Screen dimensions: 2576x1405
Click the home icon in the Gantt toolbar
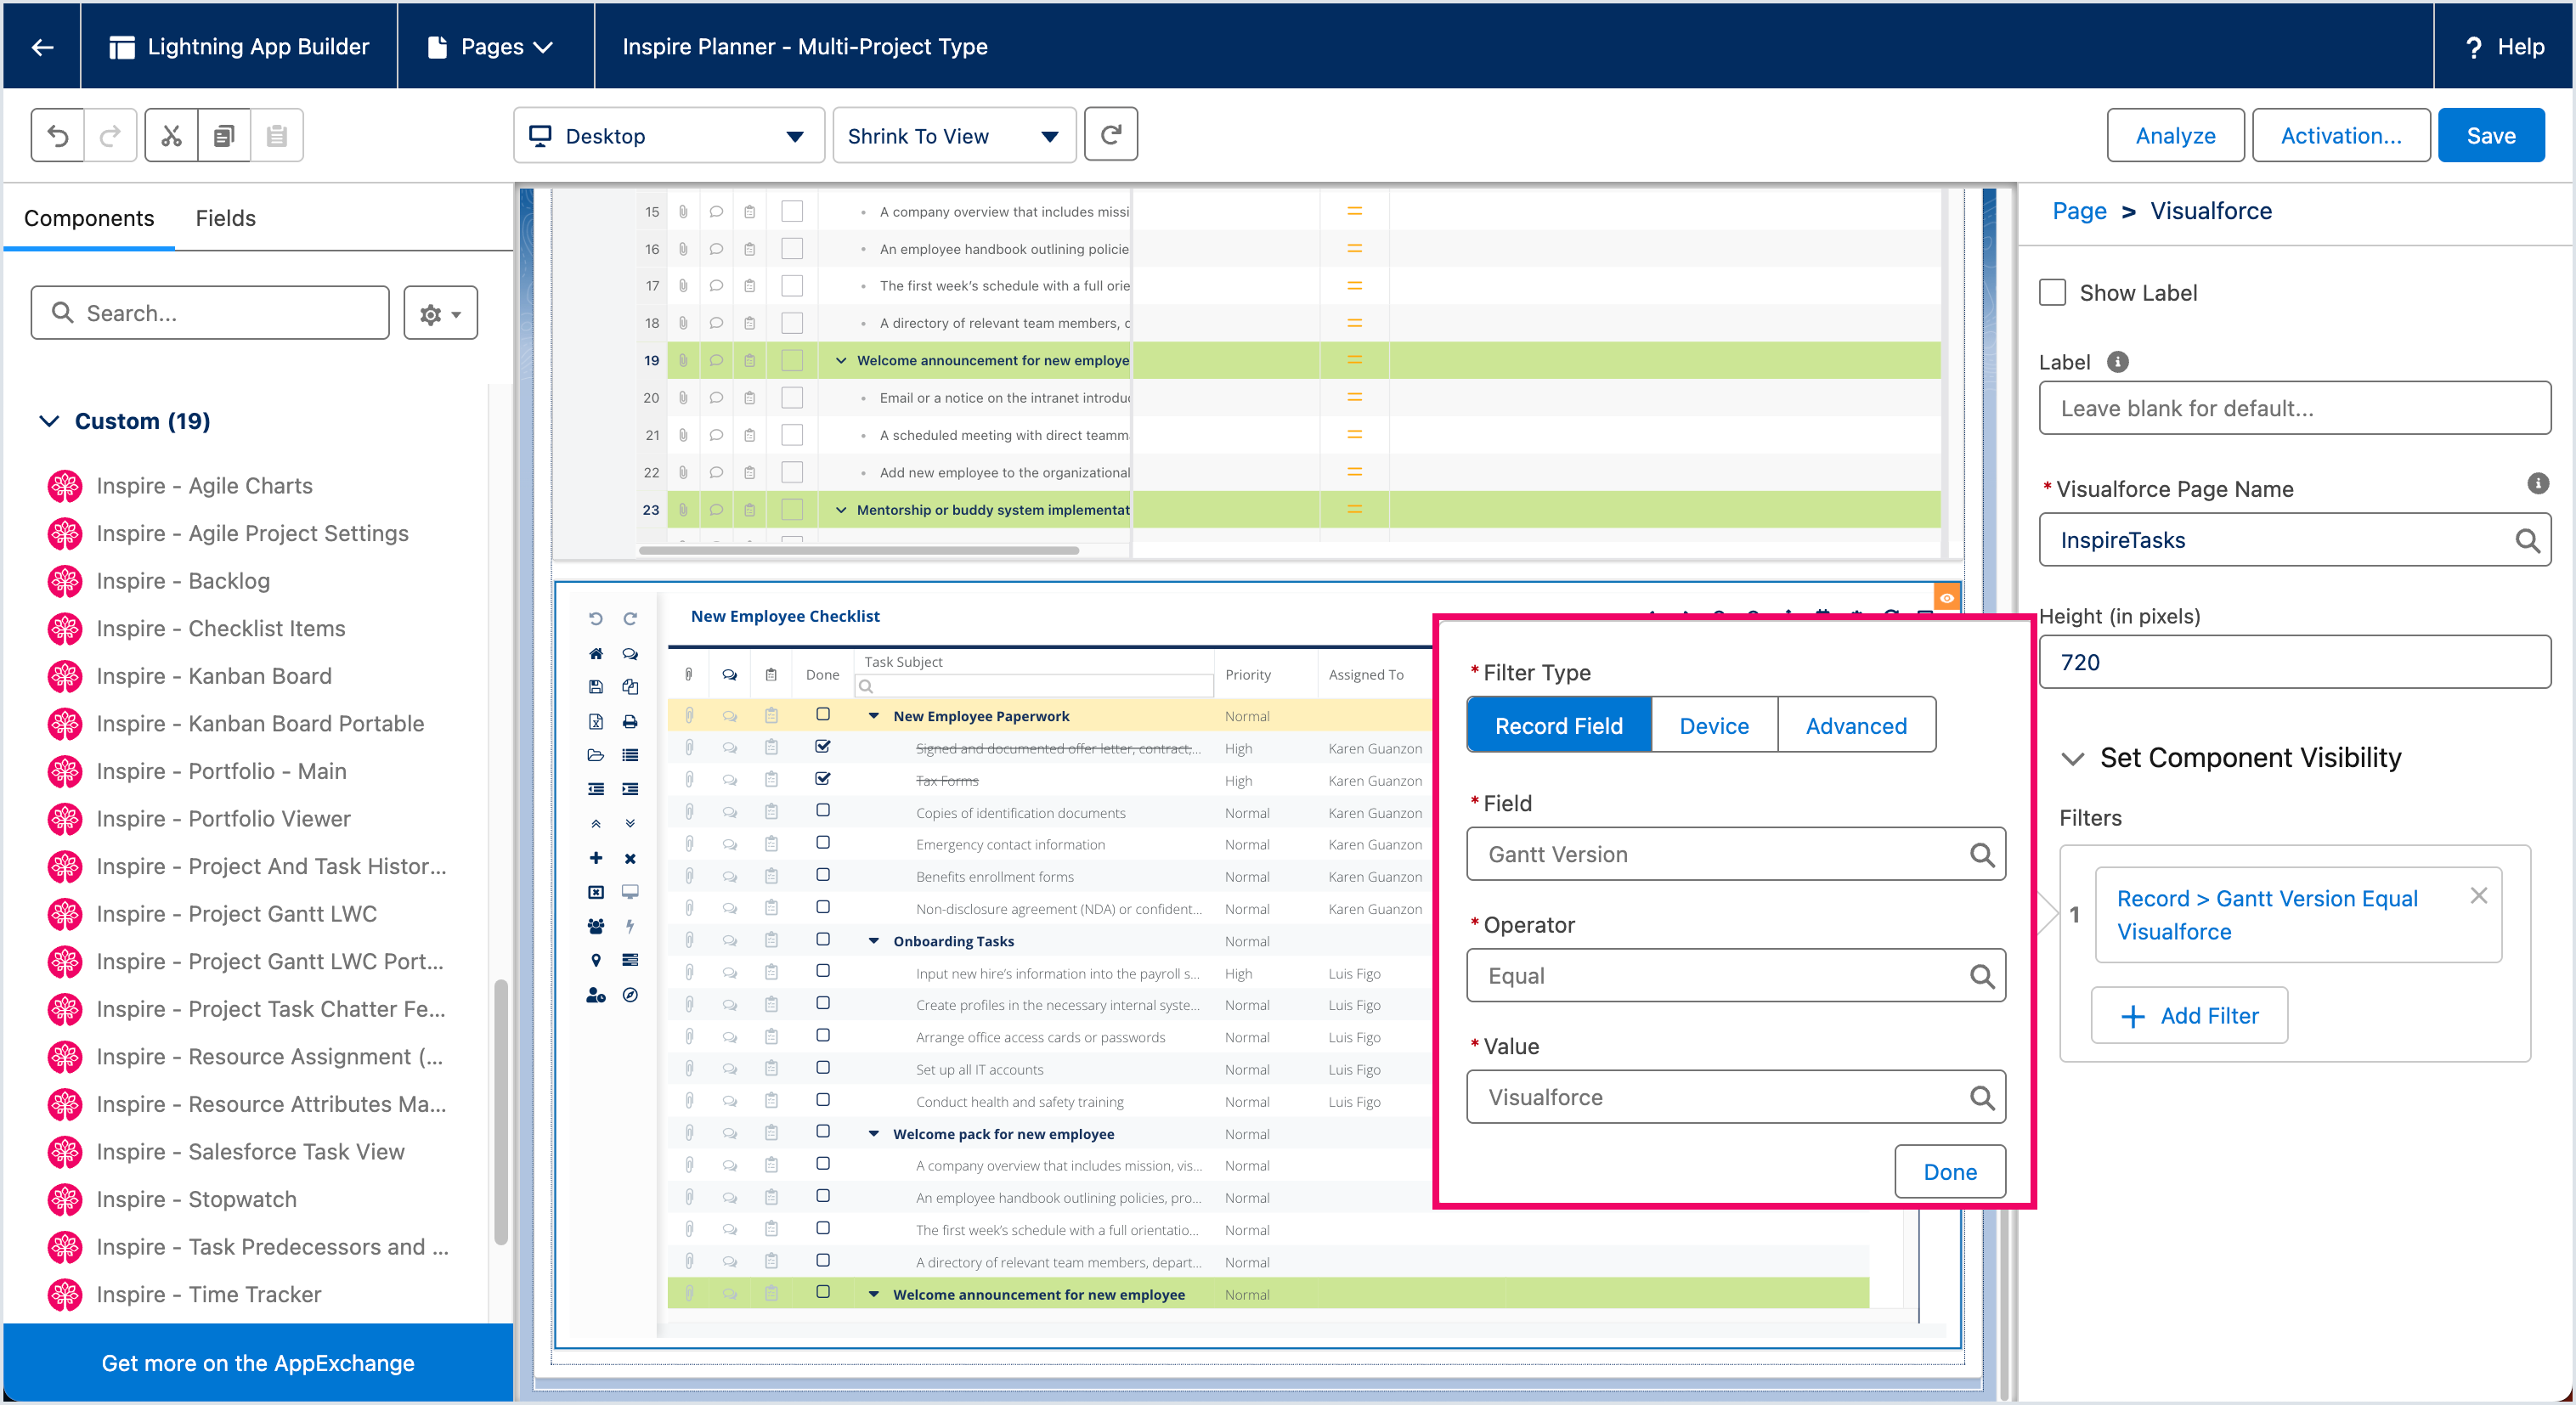coord(596,654)
